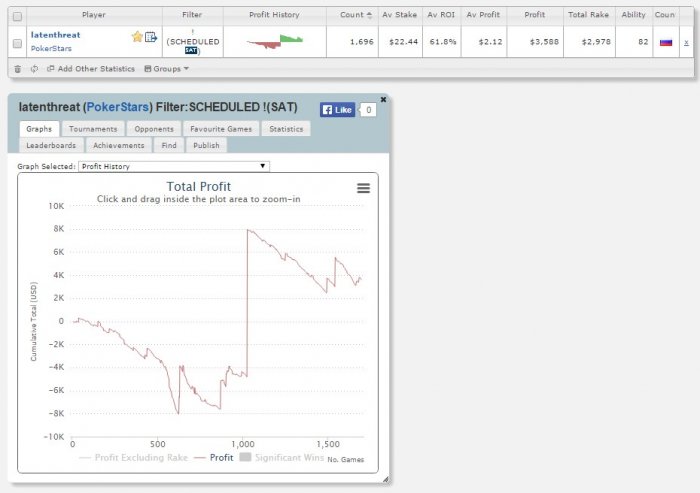Click the trash delete icon in the toolbar
The image size is (700, 493).
(x=18, y=69)
